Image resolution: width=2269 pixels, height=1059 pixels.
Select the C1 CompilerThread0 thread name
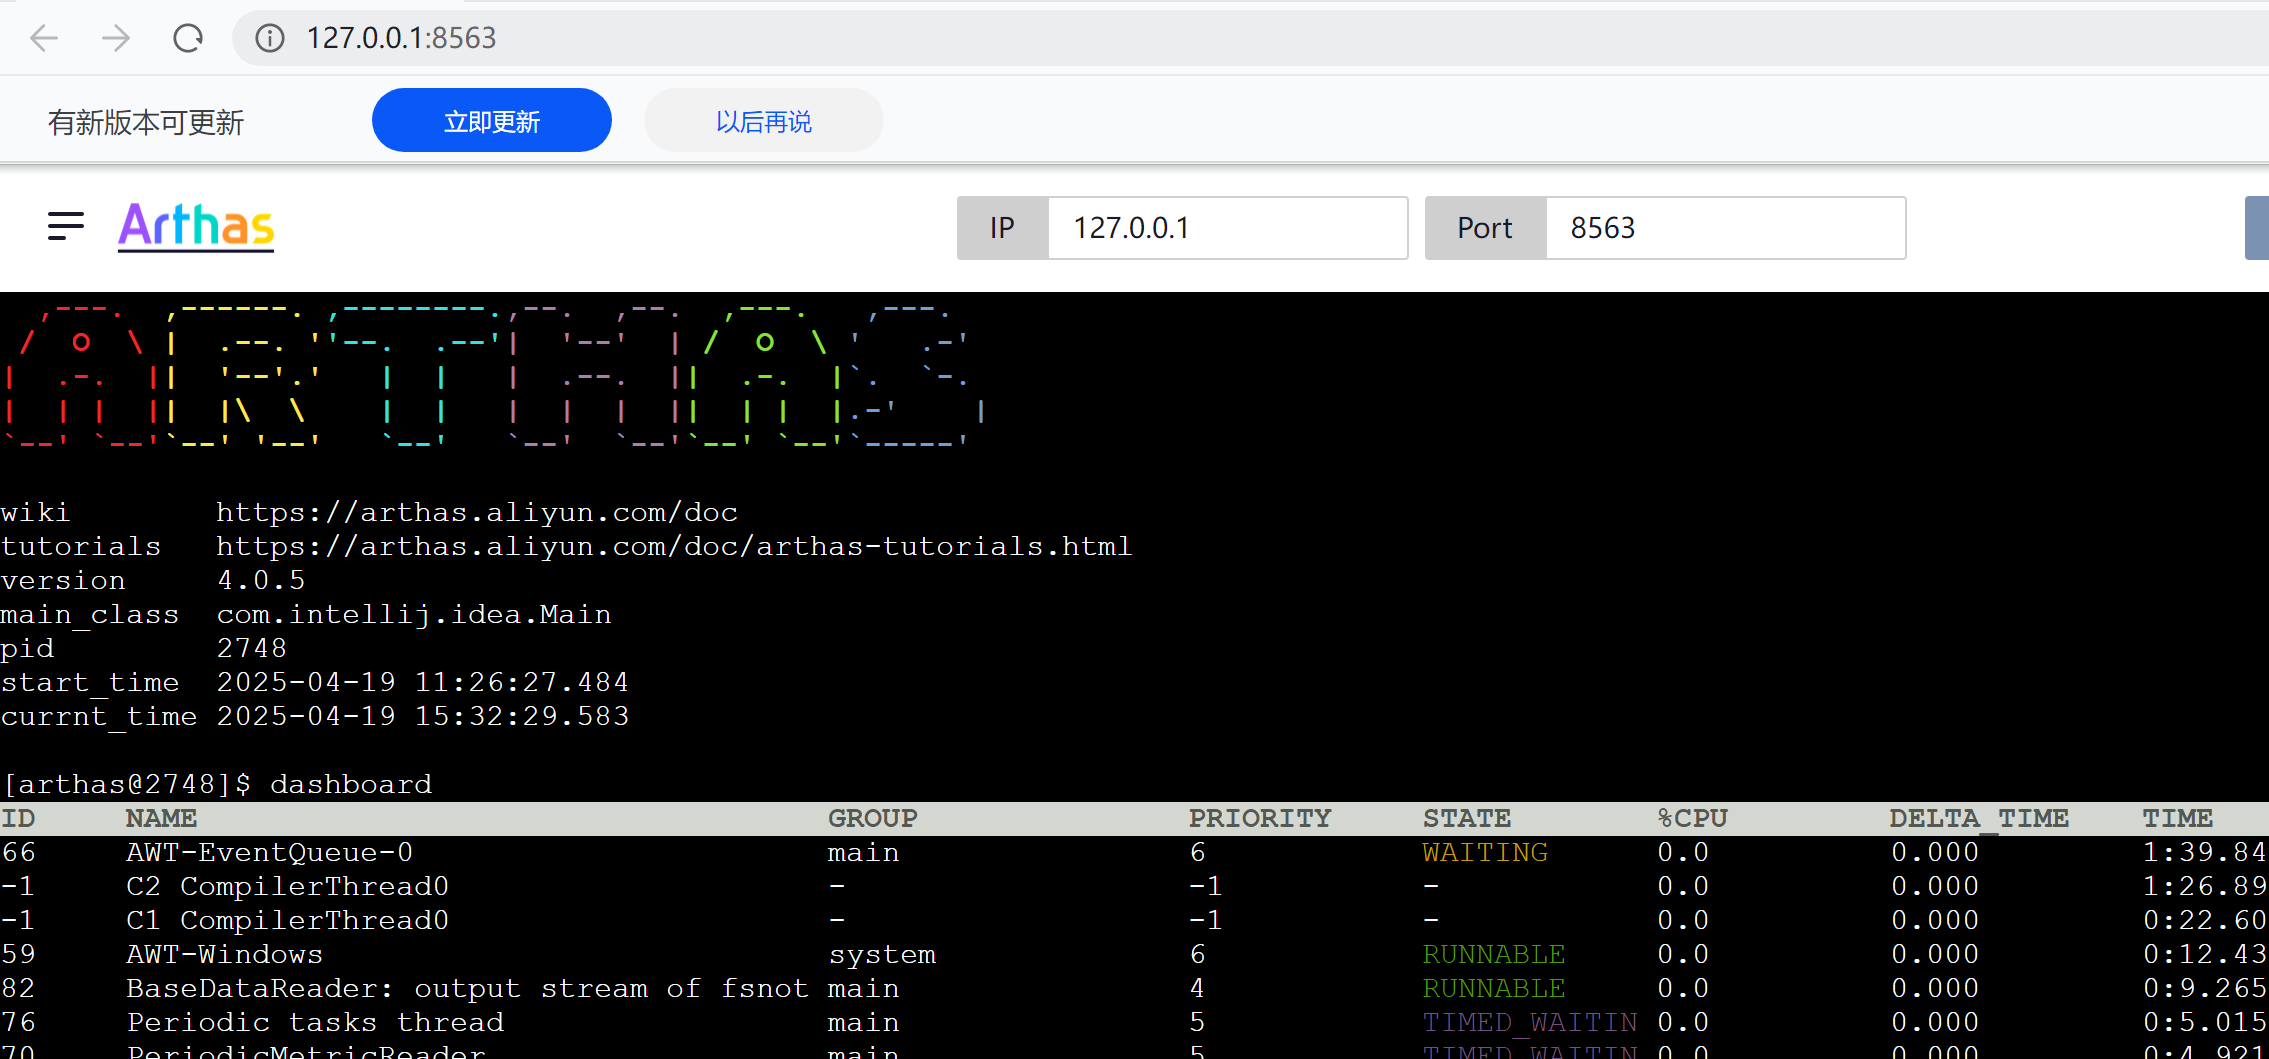click(x=288, y=920)
